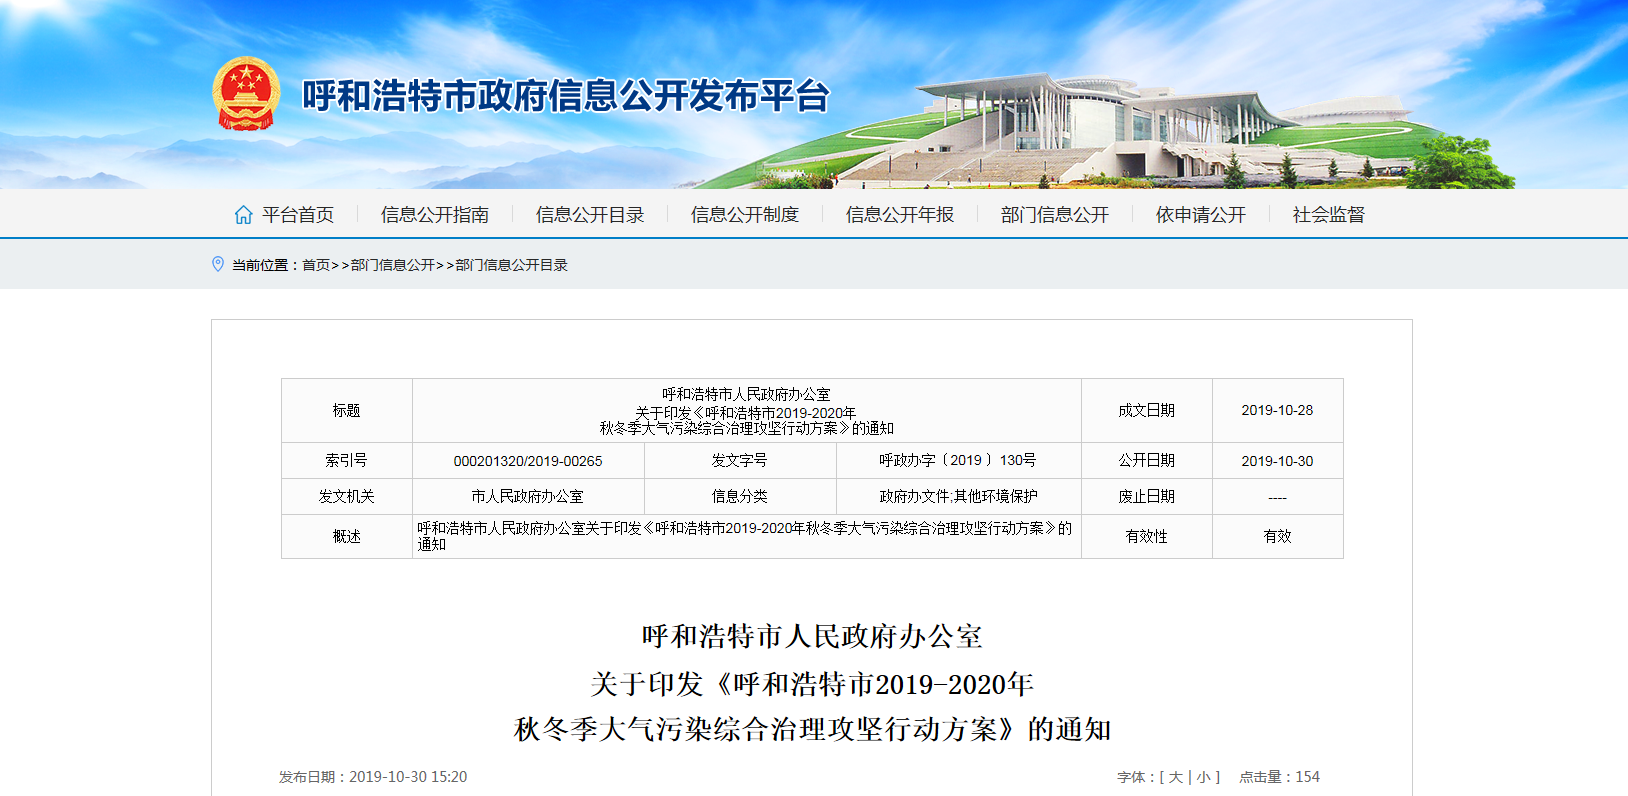
Task: Click the table title cell next to 标题
Action: [x=746, y=411]
